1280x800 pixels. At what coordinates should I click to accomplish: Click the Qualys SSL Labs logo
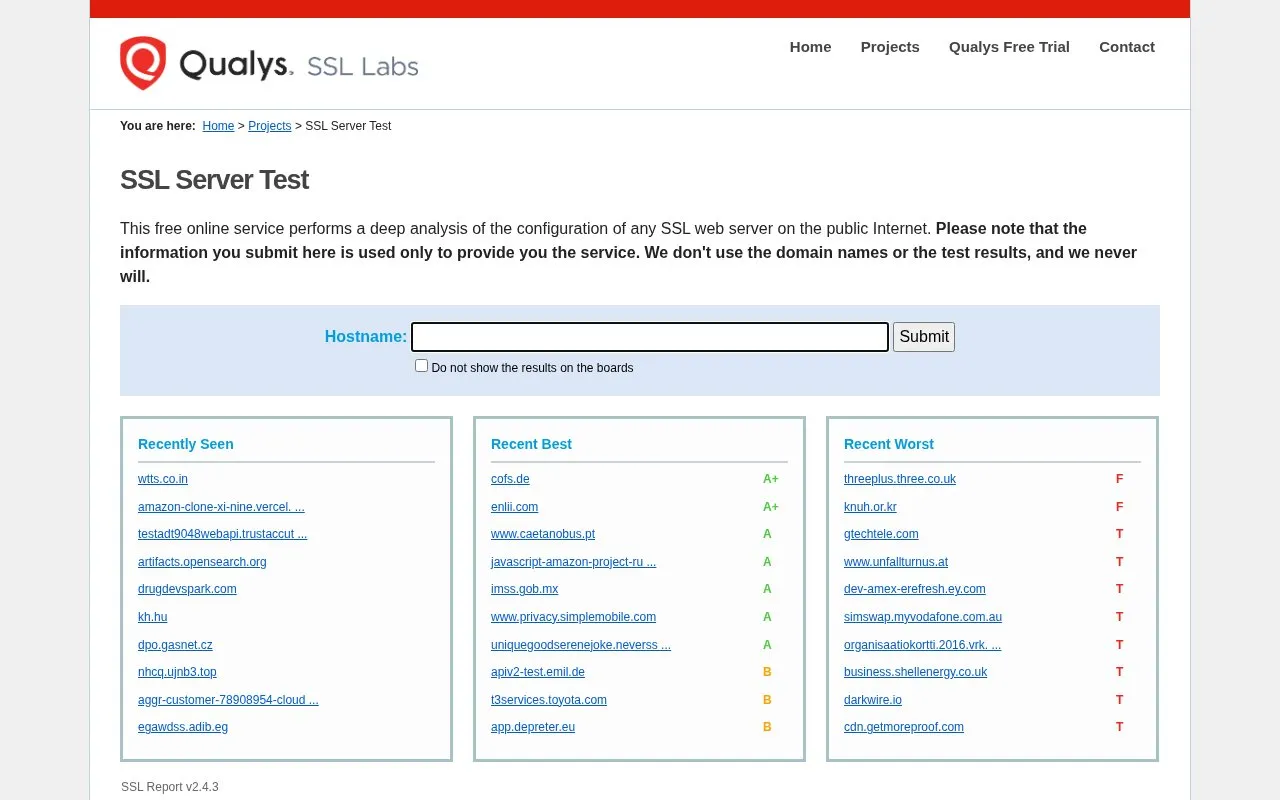[x=269, y=63]
